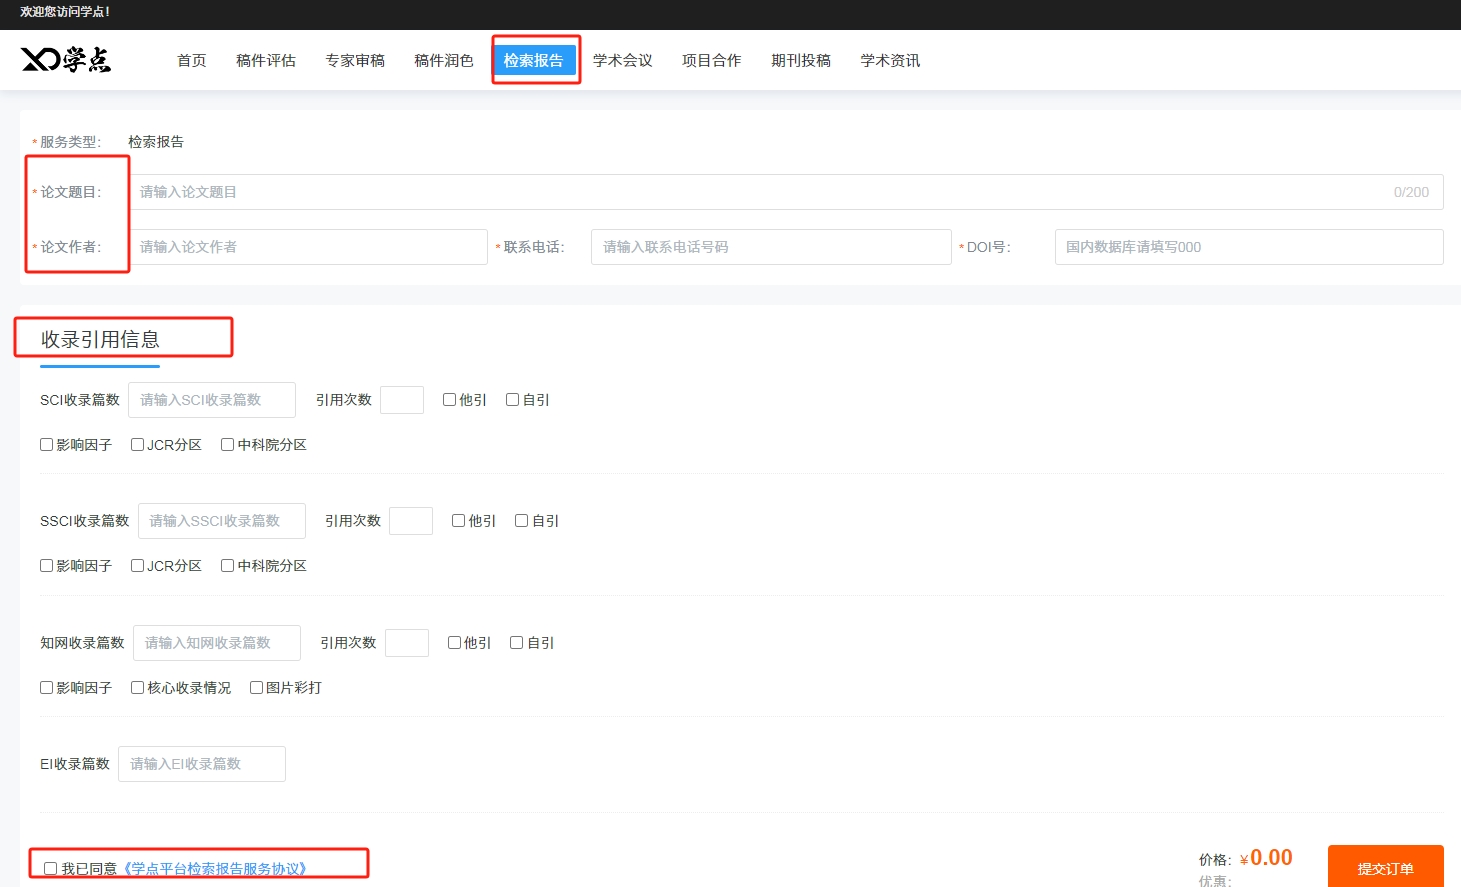Select the 检索报告 tab
The width and height of the screenshot is (1461, 887).
click(534, 60)
